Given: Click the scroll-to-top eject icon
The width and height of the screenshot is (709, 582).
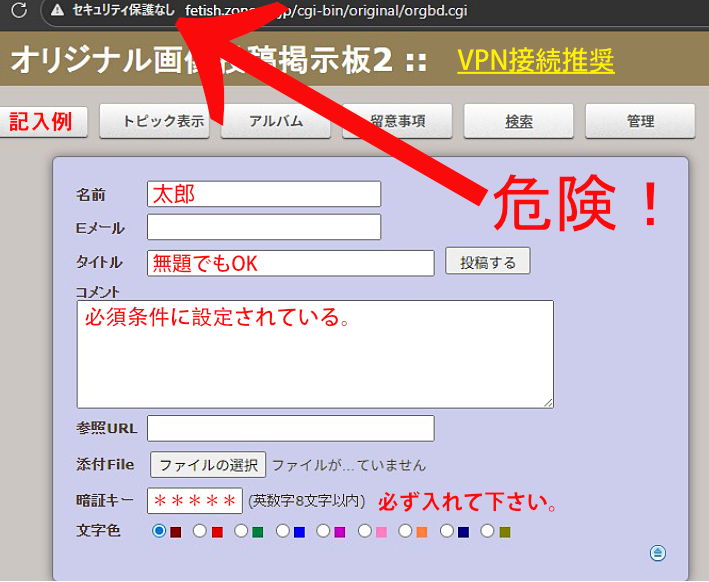Looking at the screenshot, I should point(657,553).
